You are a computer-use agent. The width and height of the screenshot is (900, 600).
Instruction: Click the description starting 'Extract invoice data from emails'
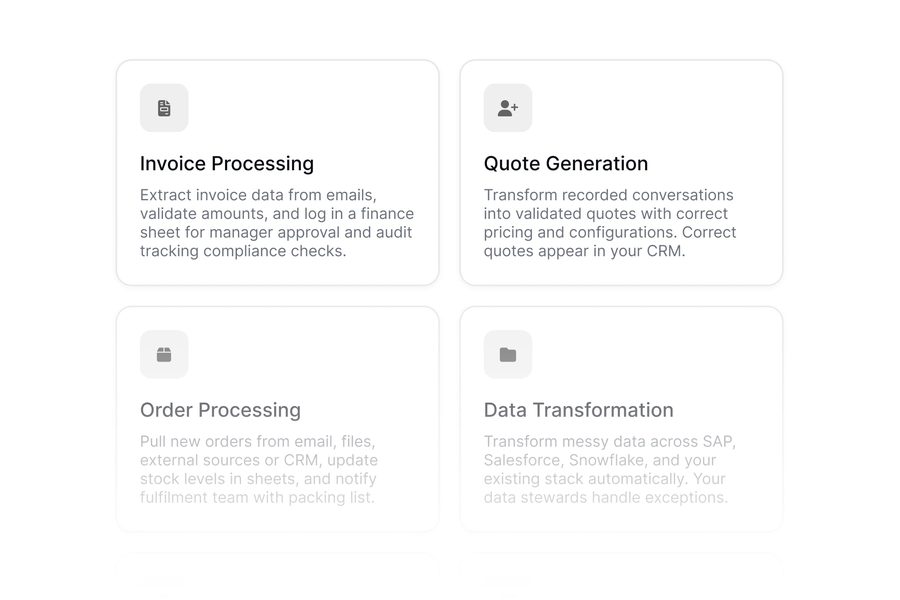pos(277,223)
